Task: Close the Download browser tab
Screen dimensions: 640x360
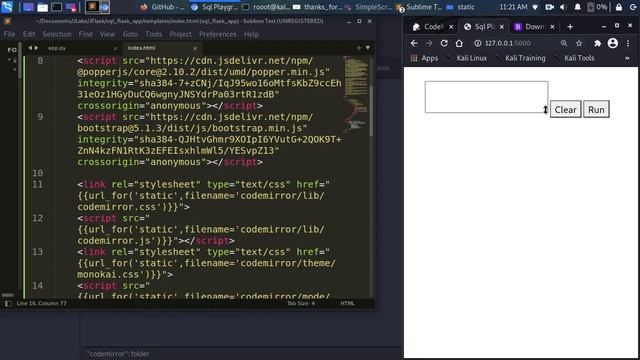Action: (x=552, y=27)
